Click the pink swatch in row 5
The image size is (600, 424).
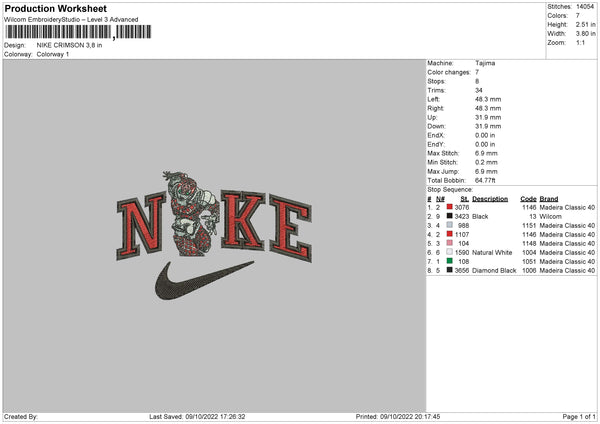[x=450, y=243]
